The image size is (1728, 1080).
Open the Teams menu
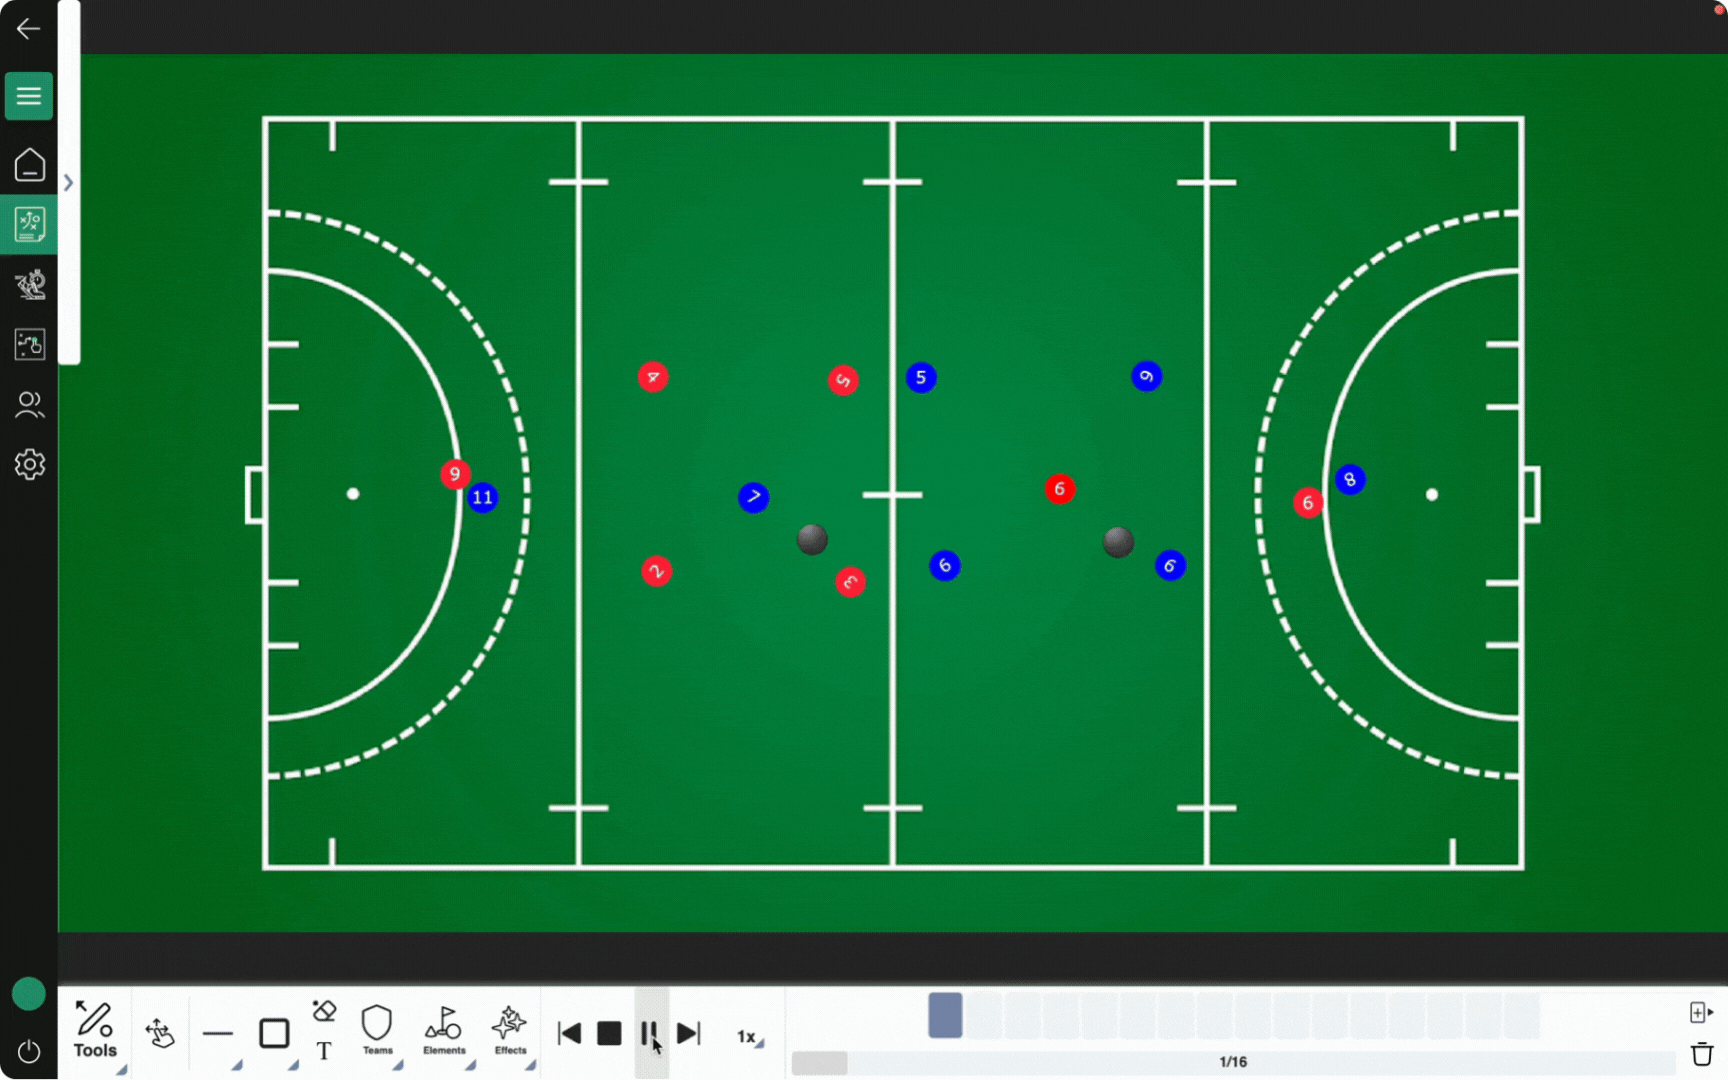377,1030
